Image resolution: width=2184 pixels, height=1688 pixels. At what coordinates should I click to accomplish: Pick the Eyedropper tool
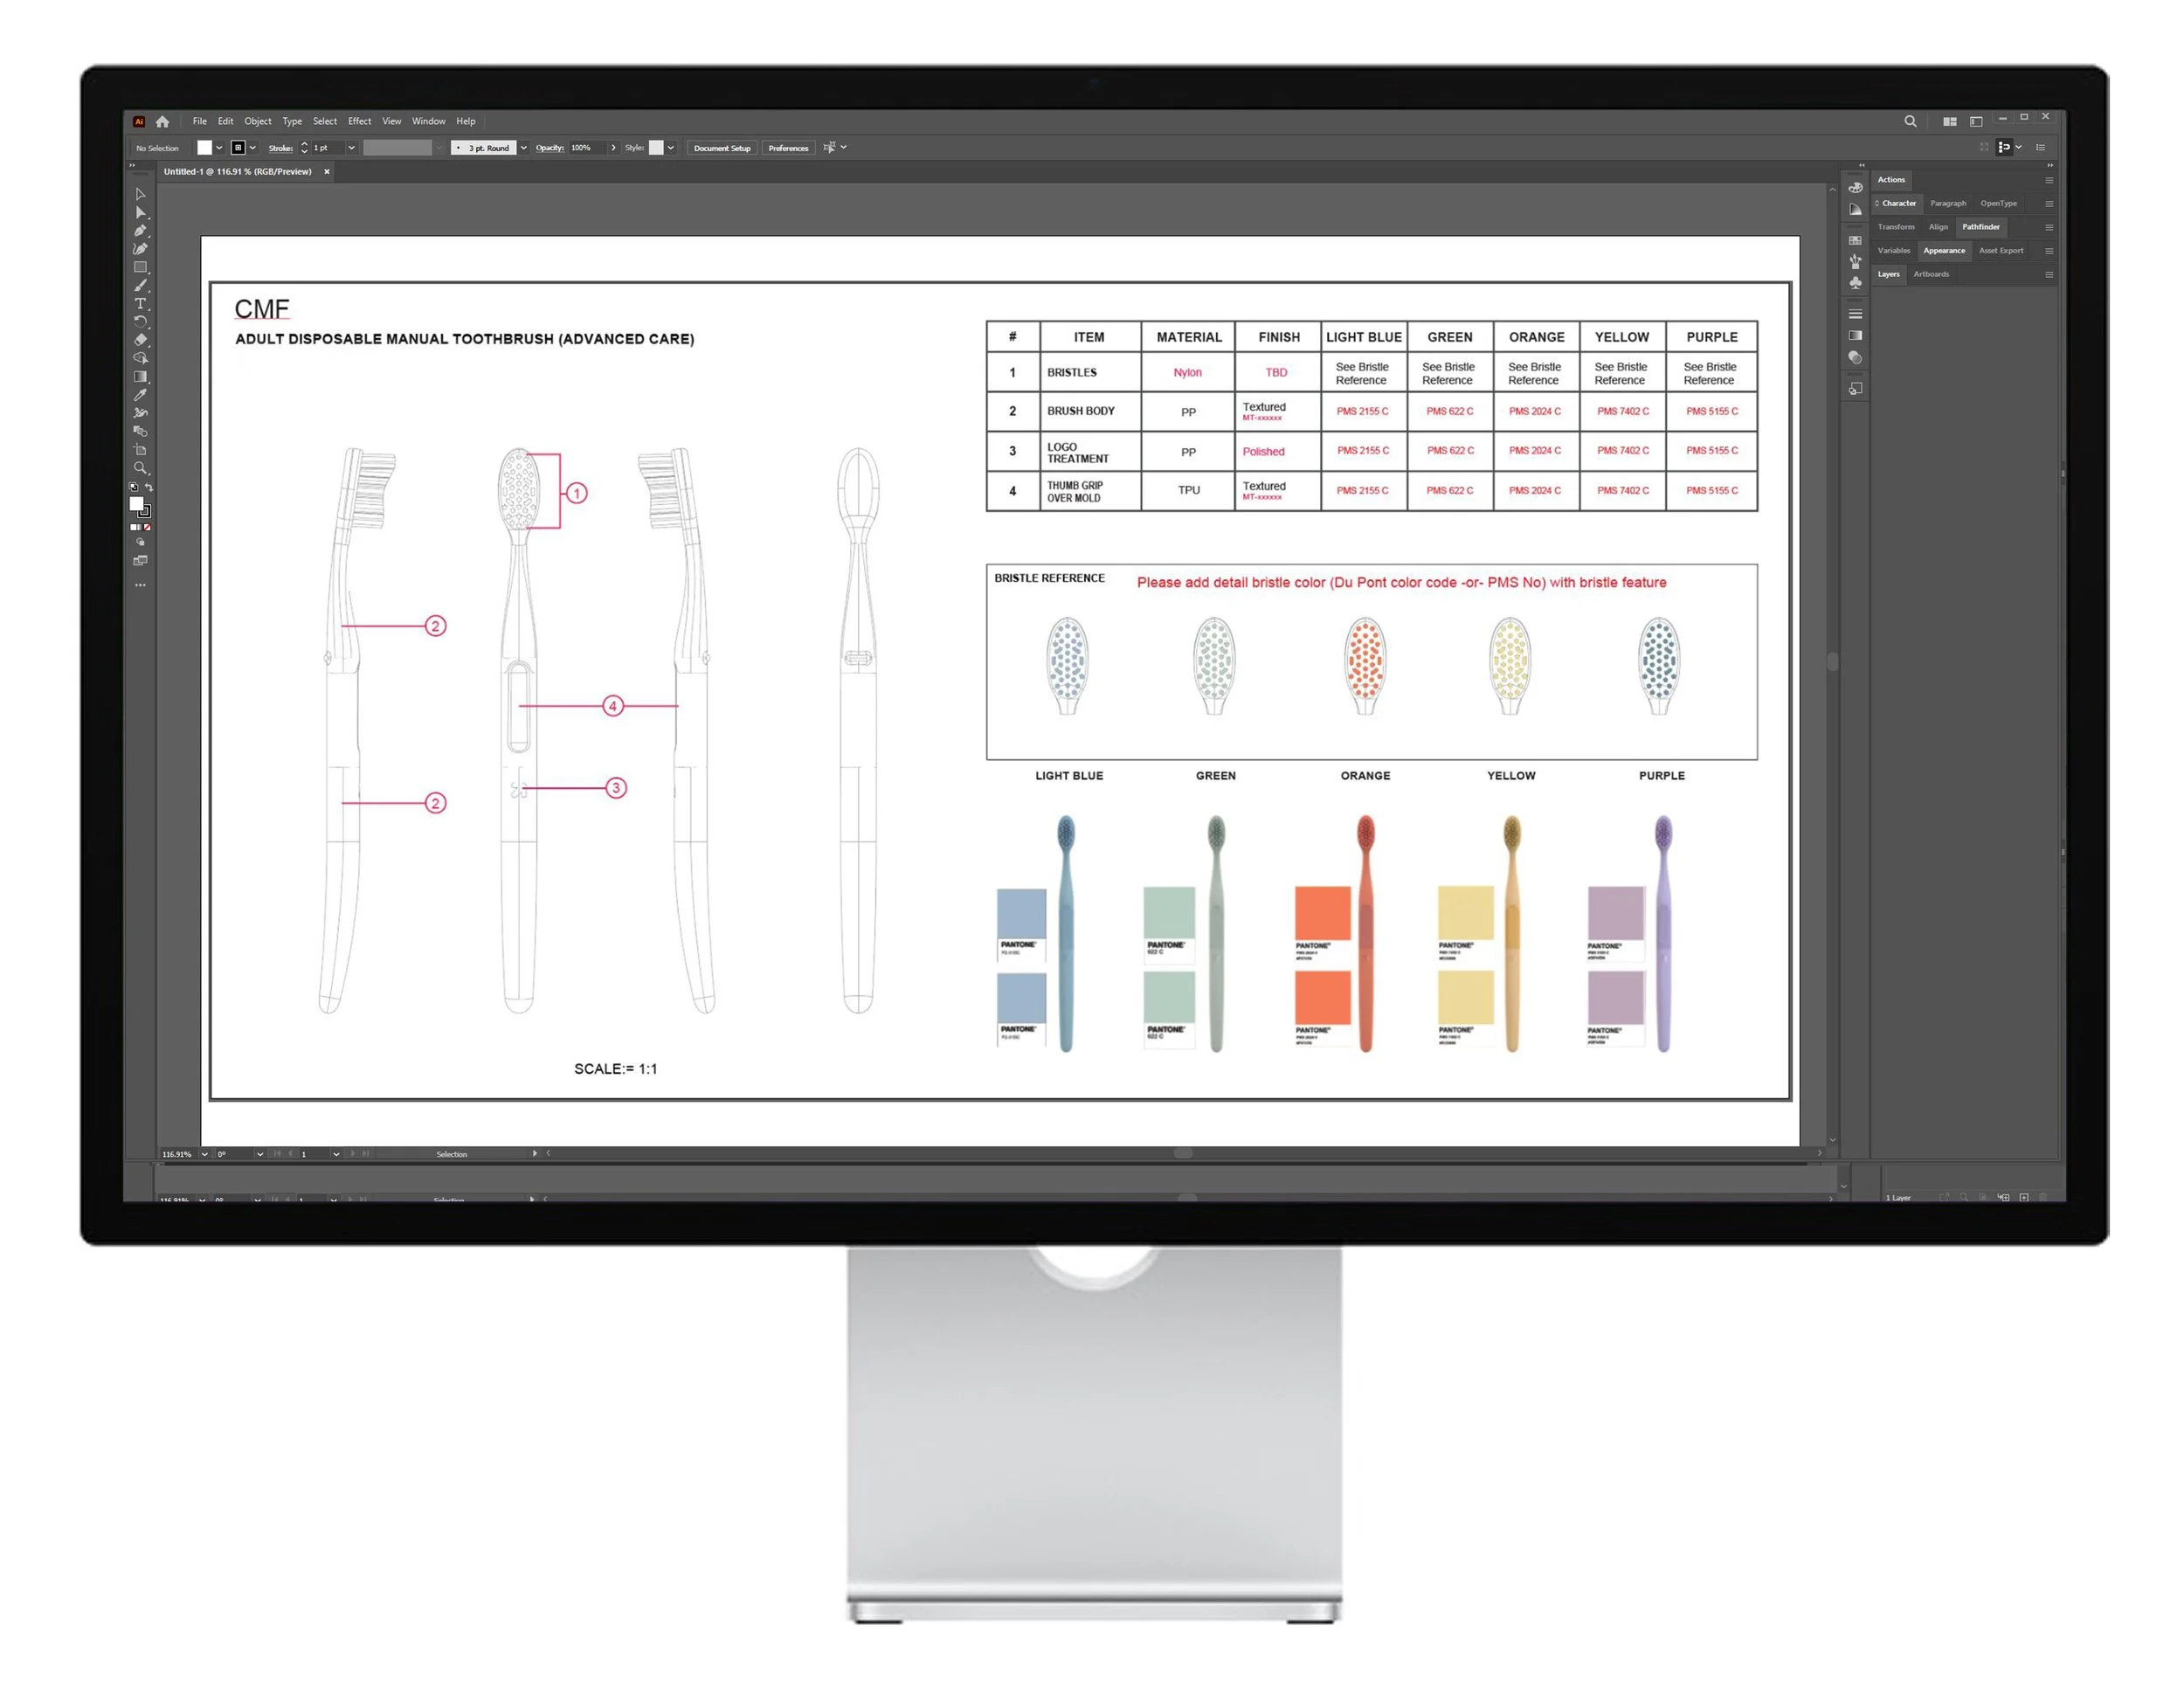(x=140, y=395)
